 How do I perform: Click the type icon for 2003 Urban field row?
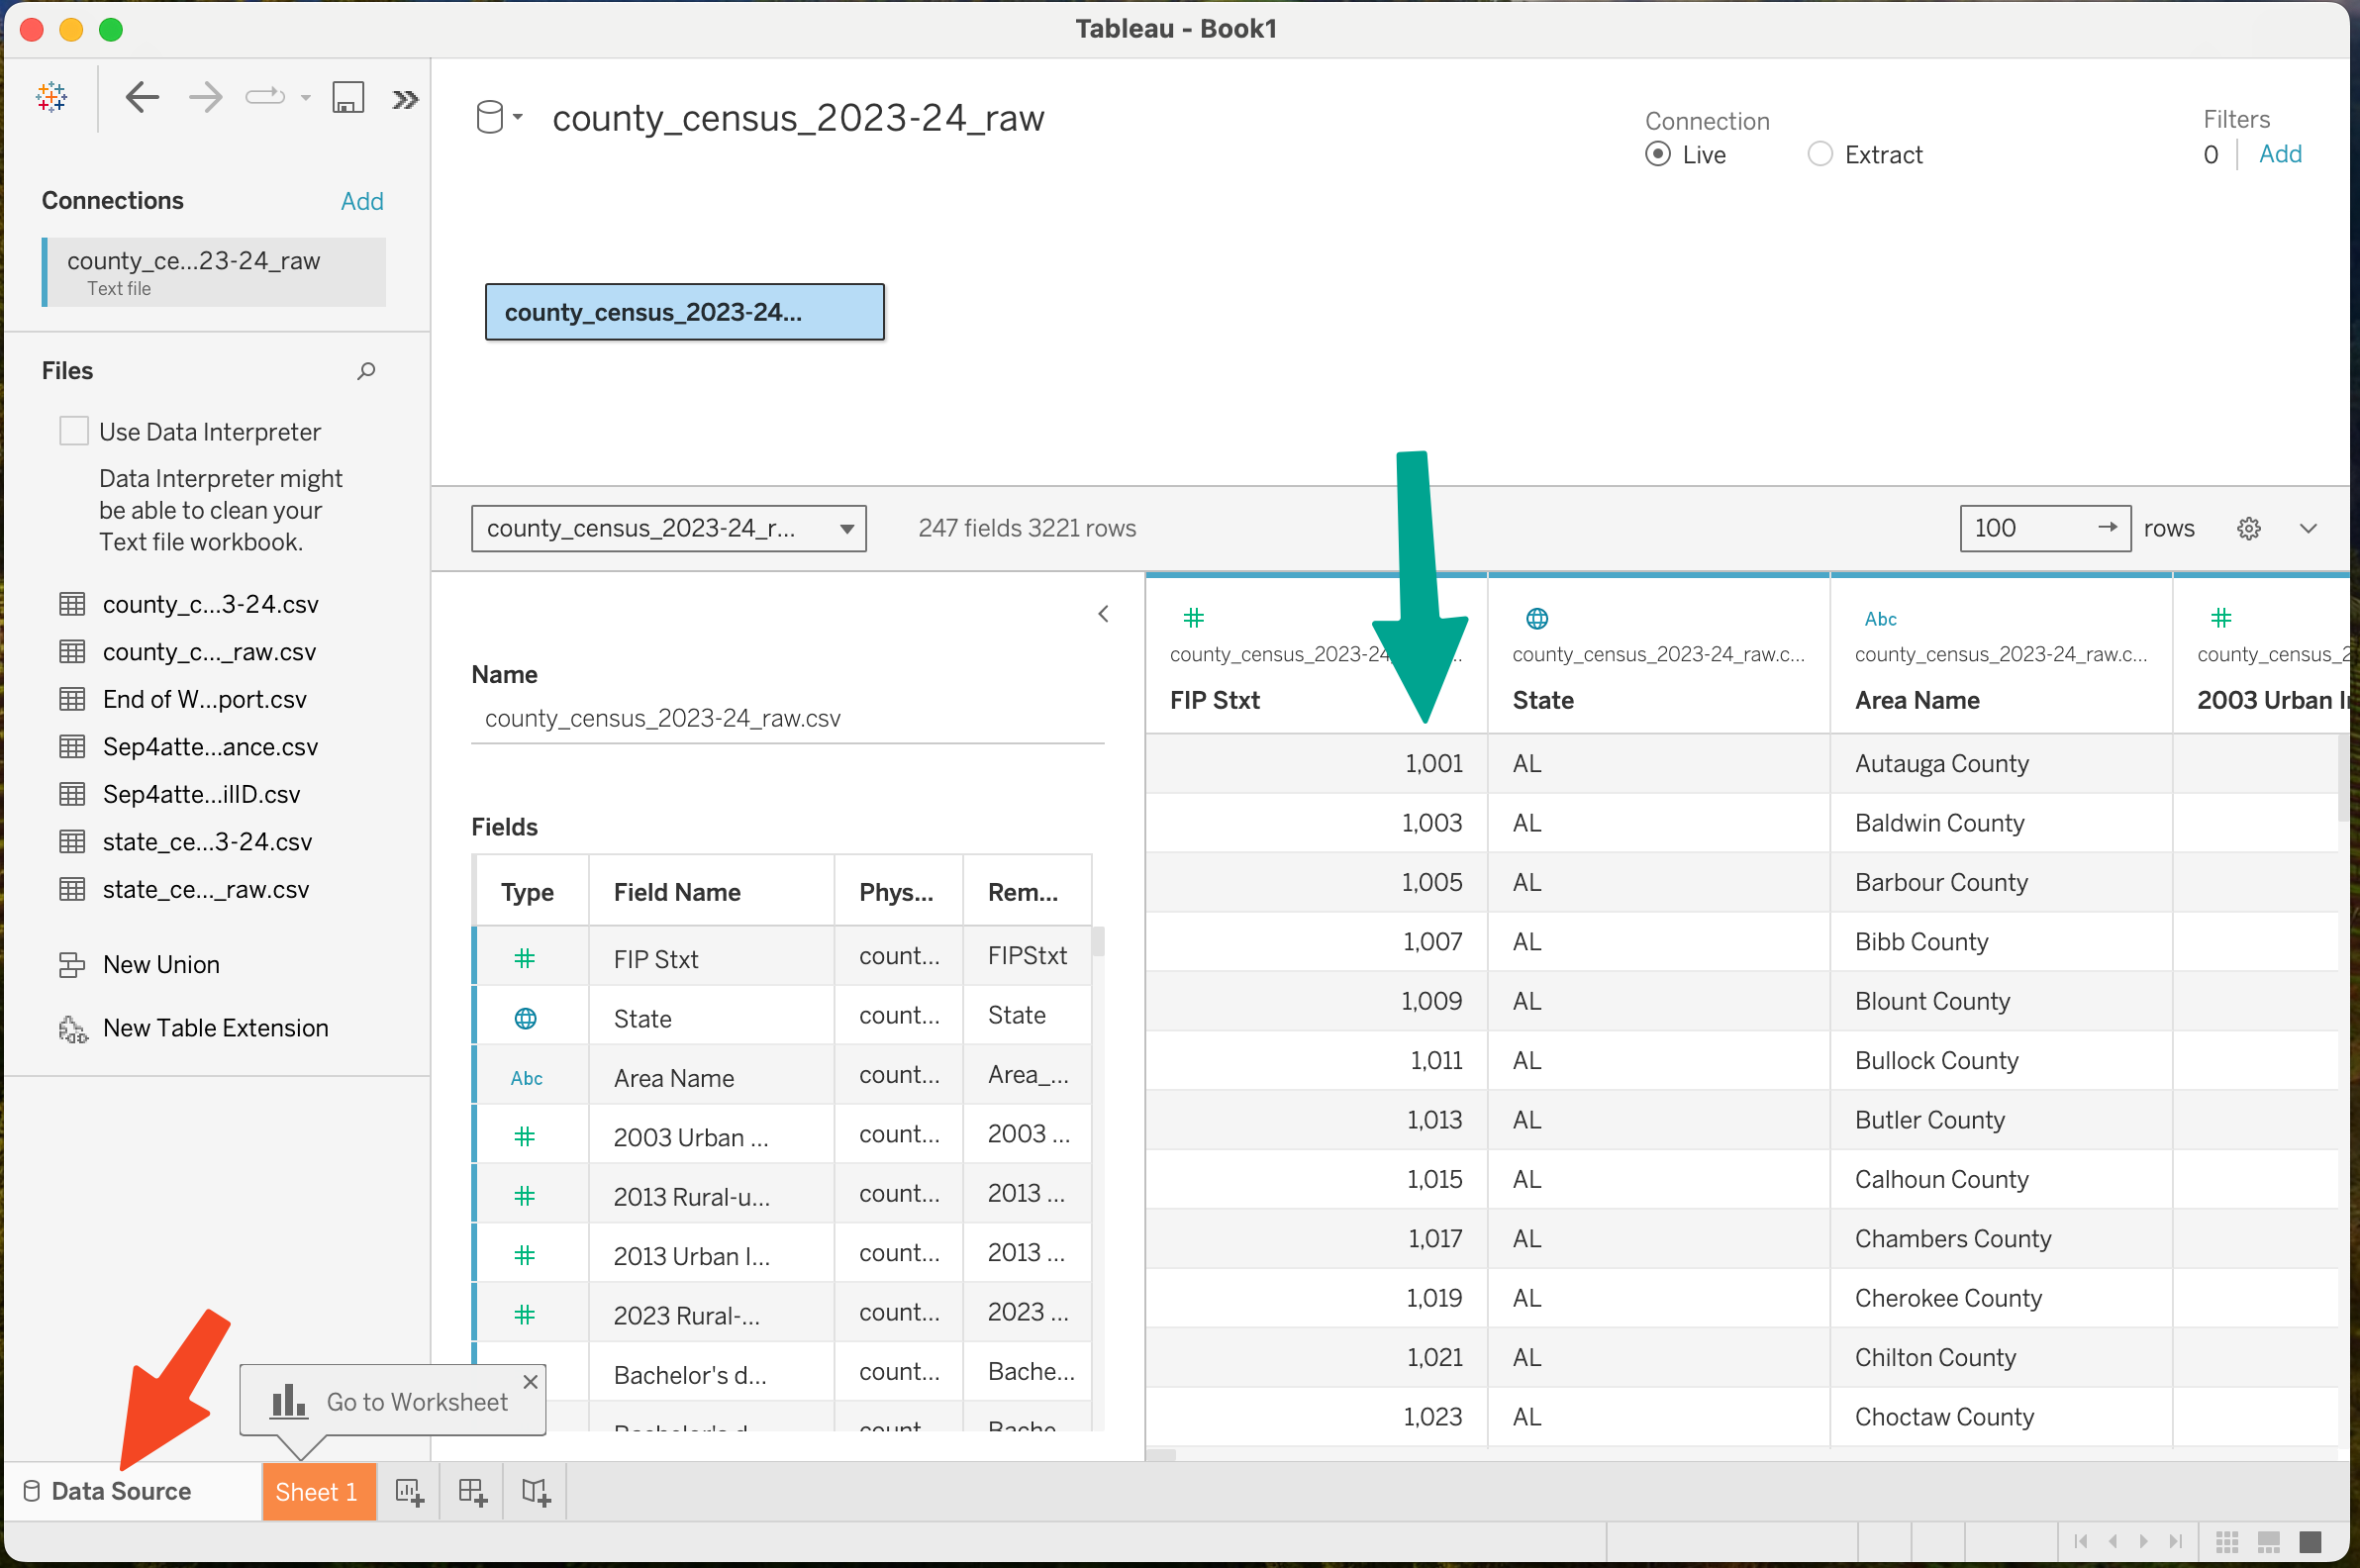coord(524,1136)
